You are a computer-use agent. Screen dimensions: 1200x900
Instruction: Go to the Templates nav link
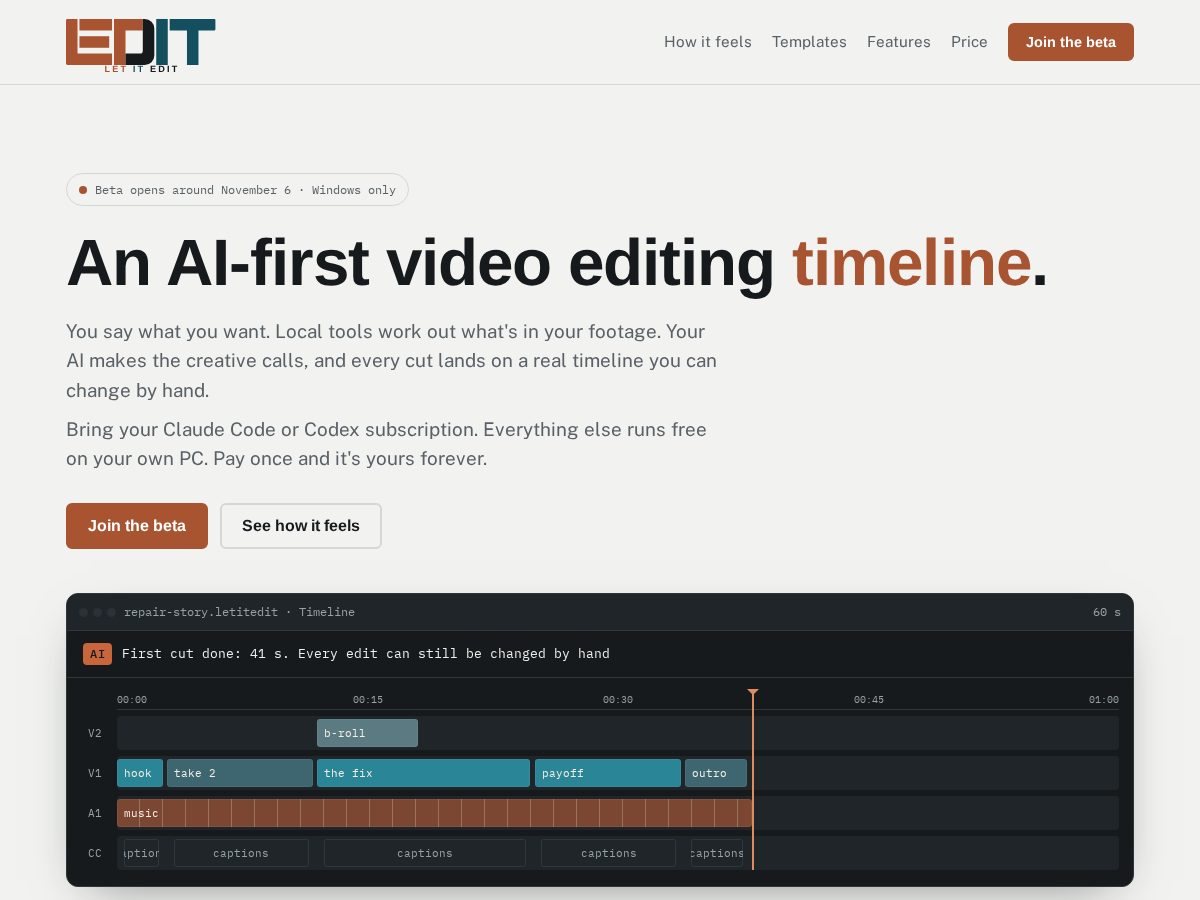(809, 42)
